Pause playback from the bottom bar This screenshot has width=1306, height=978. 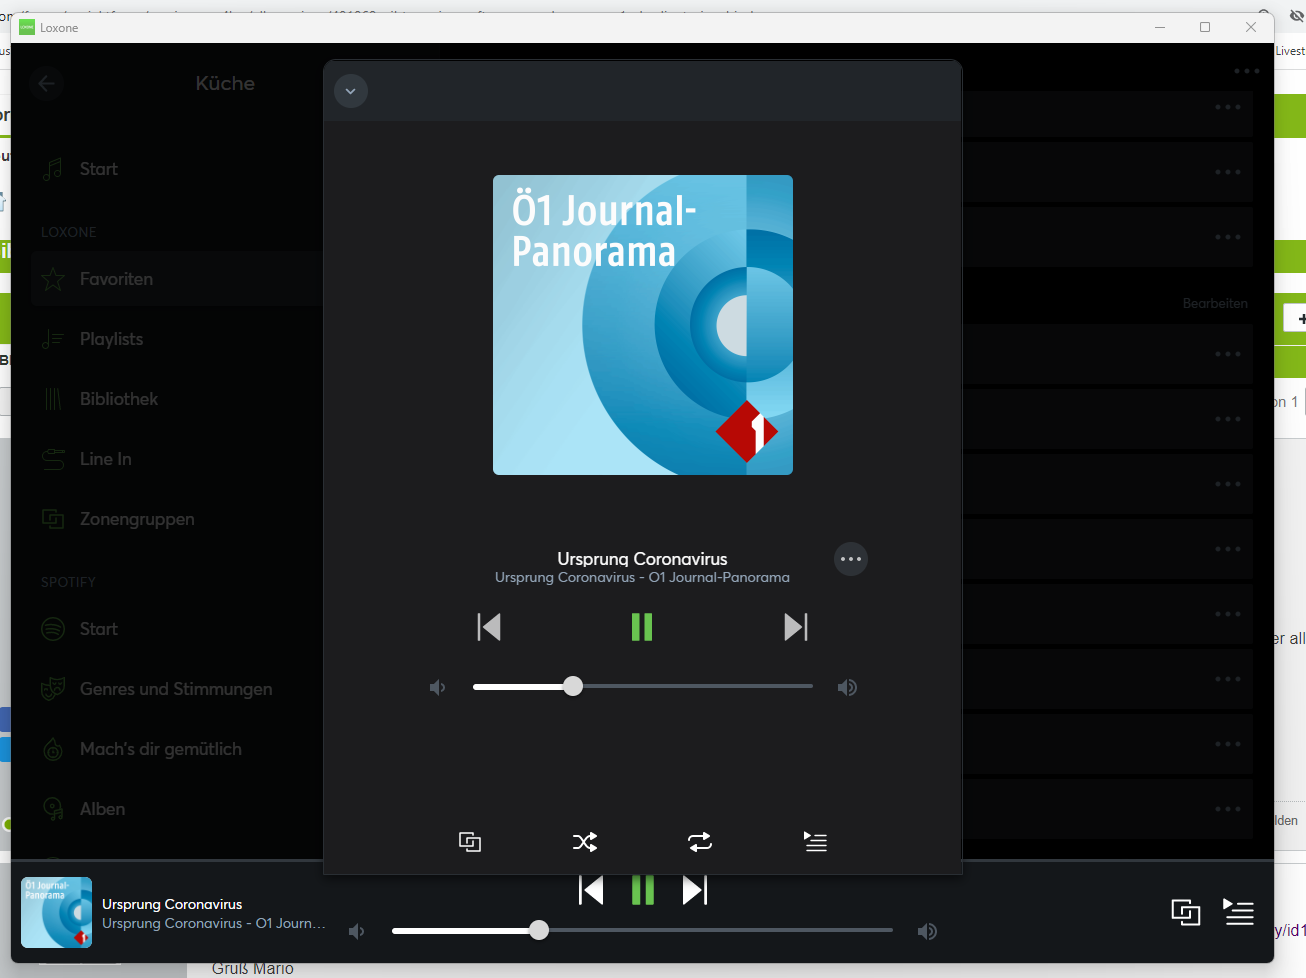pyautogui.click(x=643, y=890)
